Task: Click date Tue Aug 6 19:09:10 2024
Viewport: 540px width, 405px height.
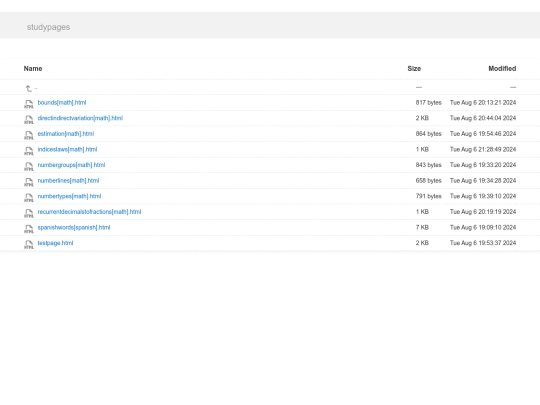Action: (x=483, y=227)
